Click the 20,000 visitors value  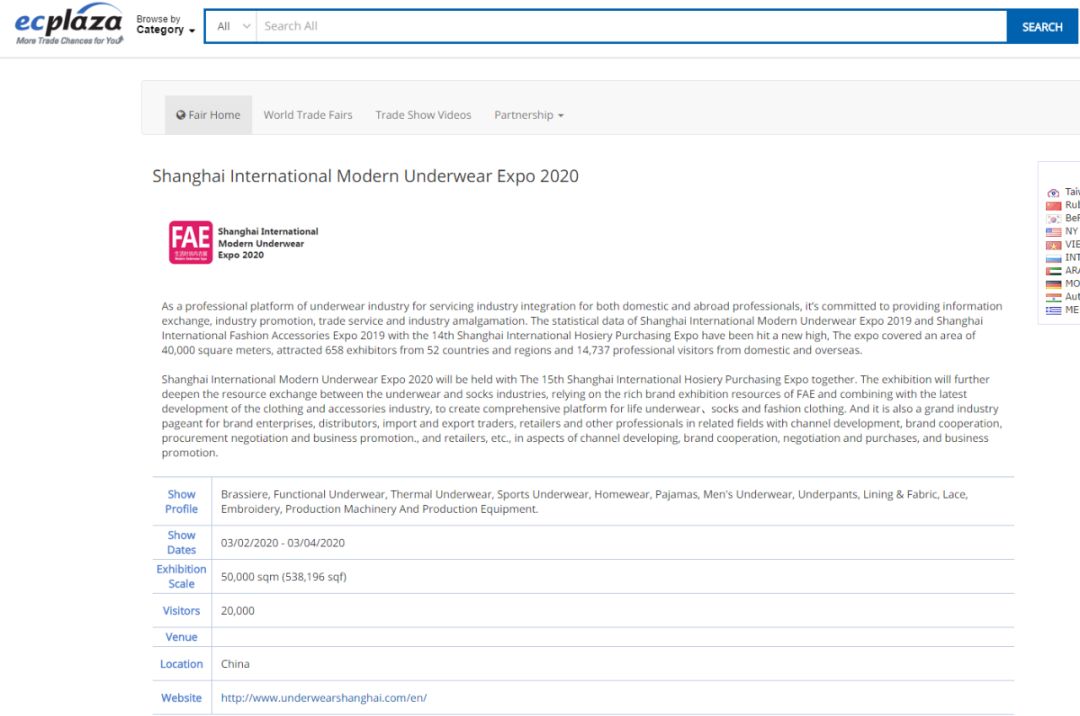238,611
